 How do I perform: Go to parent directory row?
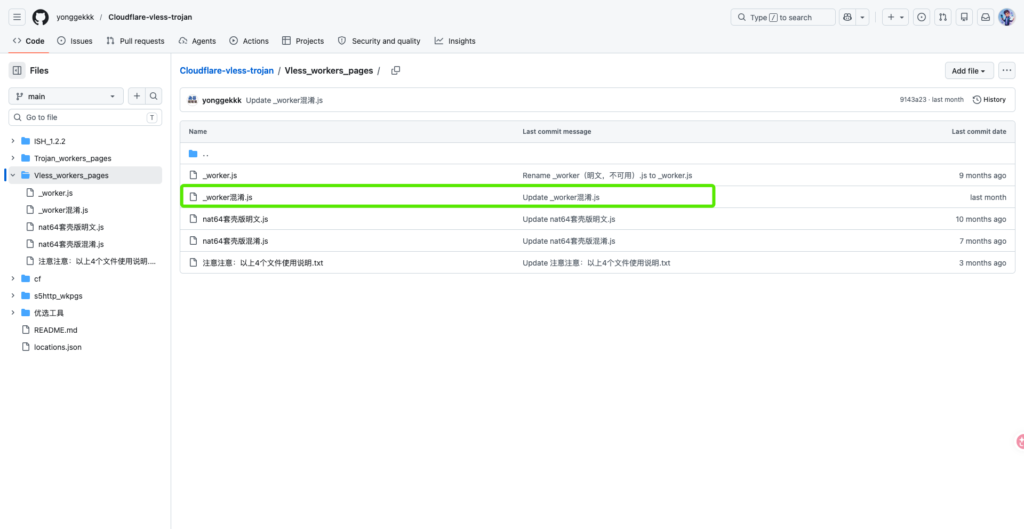[x=598, y=153]
